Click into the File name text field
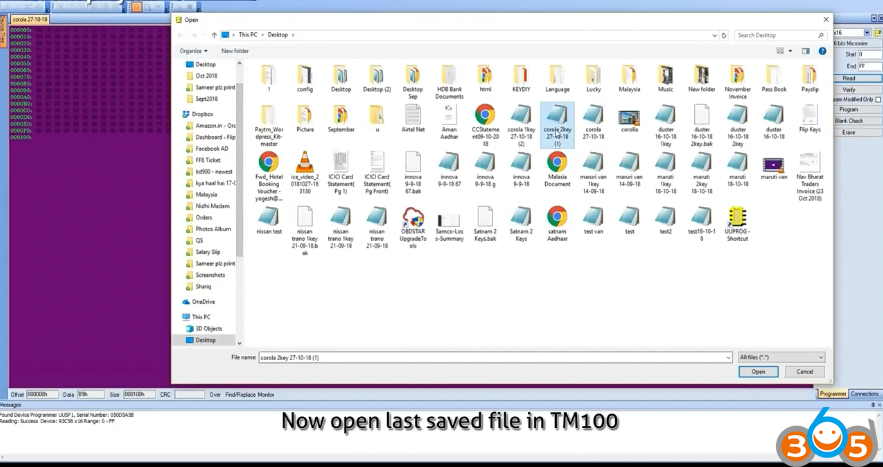This screenshot has width=883, height=467. (x=492, y=357)
